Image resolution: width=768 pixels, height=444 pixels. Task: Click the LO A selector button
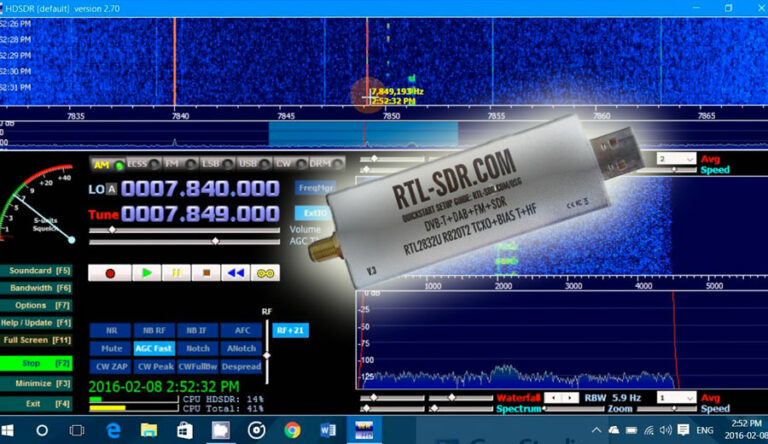click(x=112, y=189)
